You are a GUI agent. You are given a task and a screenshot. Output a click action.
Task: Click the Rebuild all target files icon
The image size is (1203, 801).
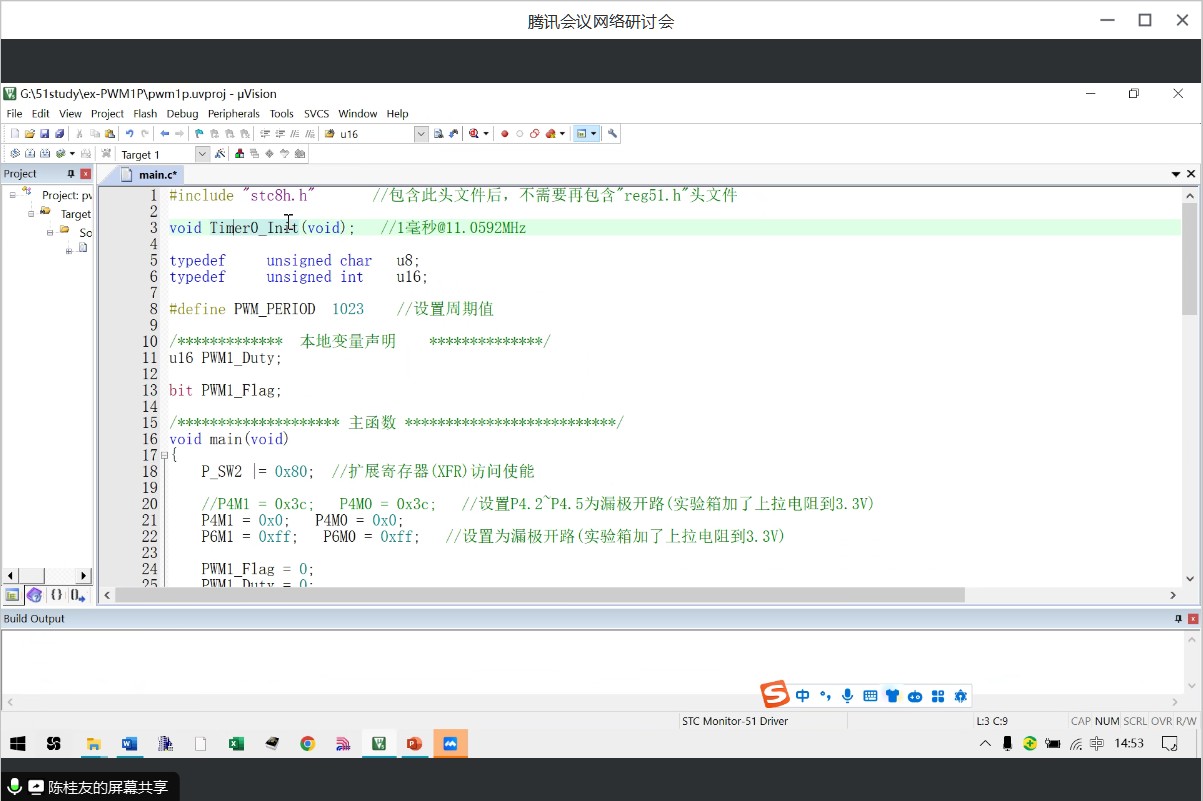[x=45, y=154]
